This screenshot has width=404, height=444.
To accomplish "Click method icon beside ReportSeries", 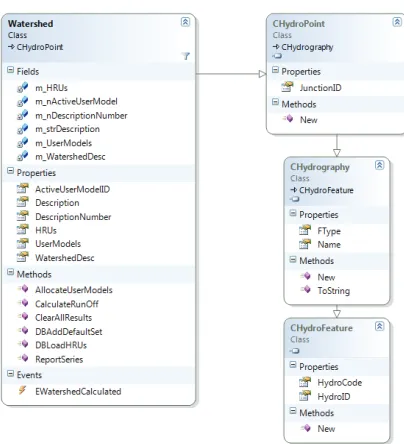I will click(23, 359).
